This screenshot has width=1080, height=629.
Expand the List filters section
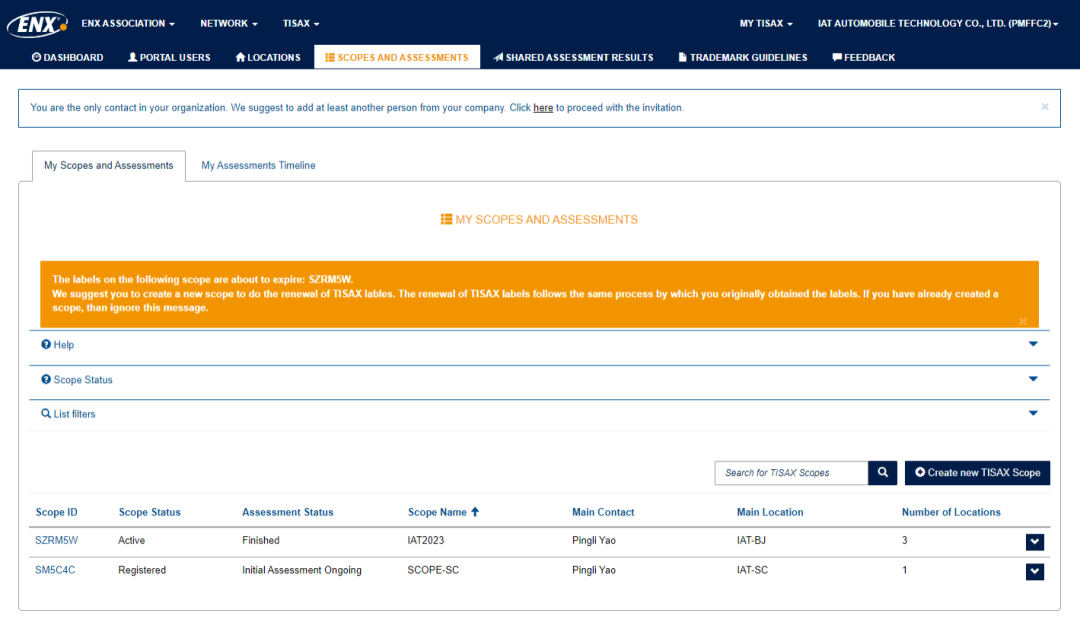point(1033,413)
